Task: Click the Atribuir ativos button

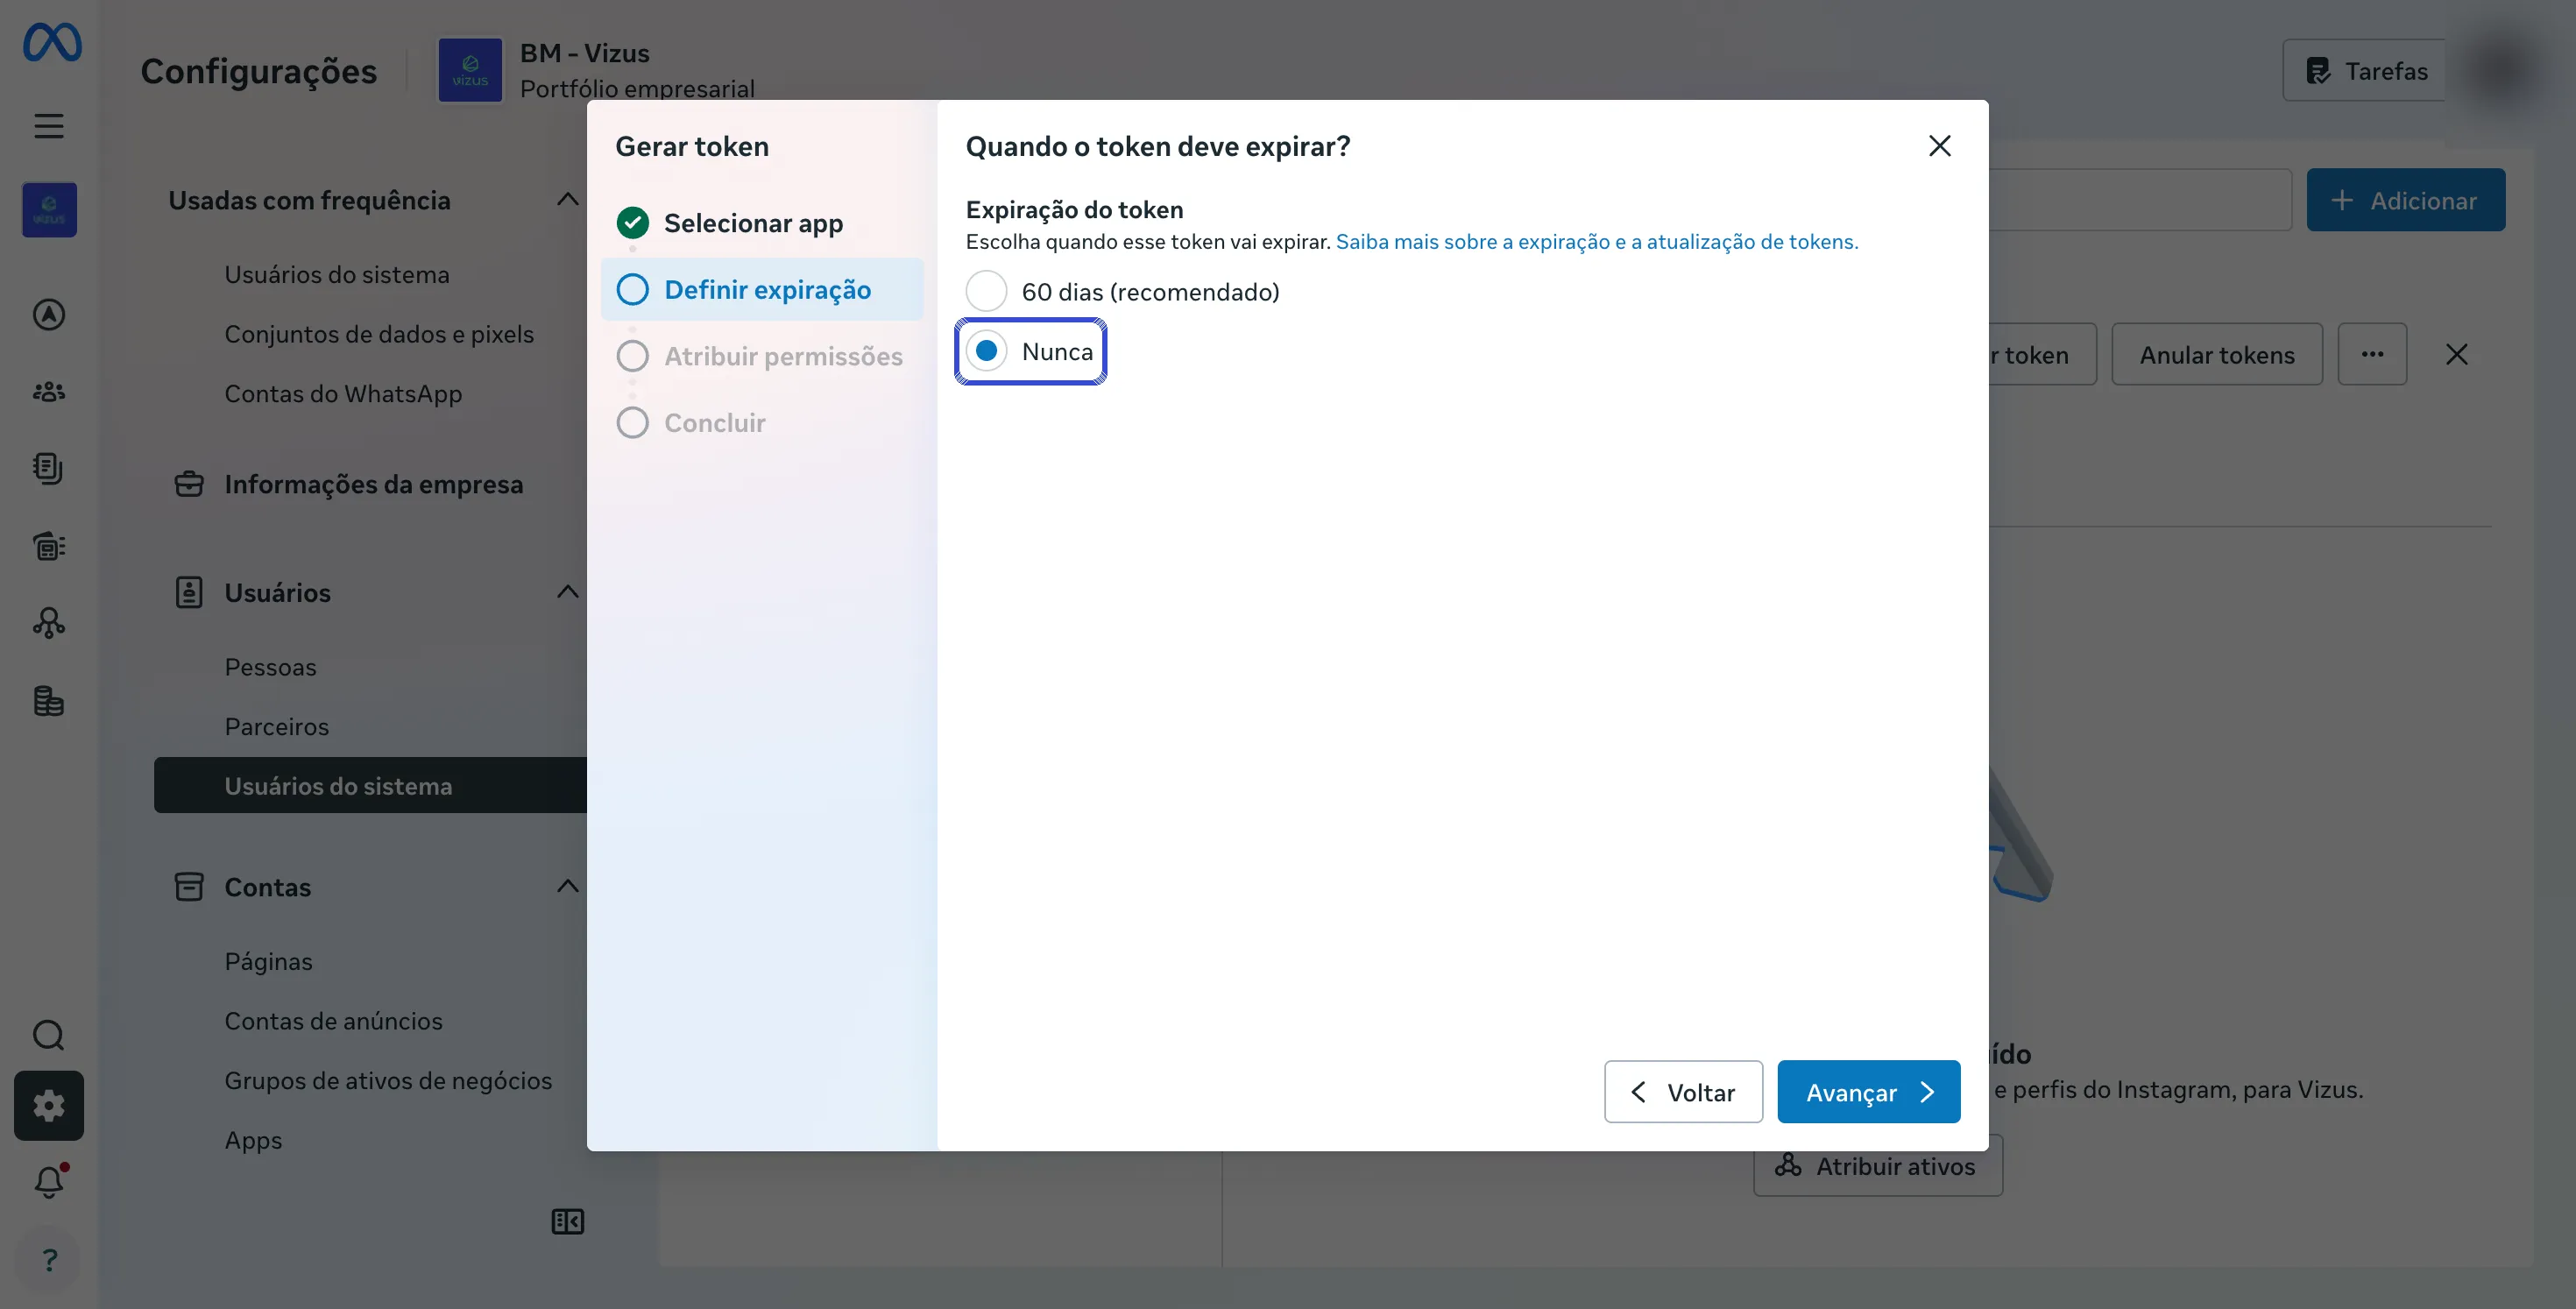Action: (1877, 1166)
